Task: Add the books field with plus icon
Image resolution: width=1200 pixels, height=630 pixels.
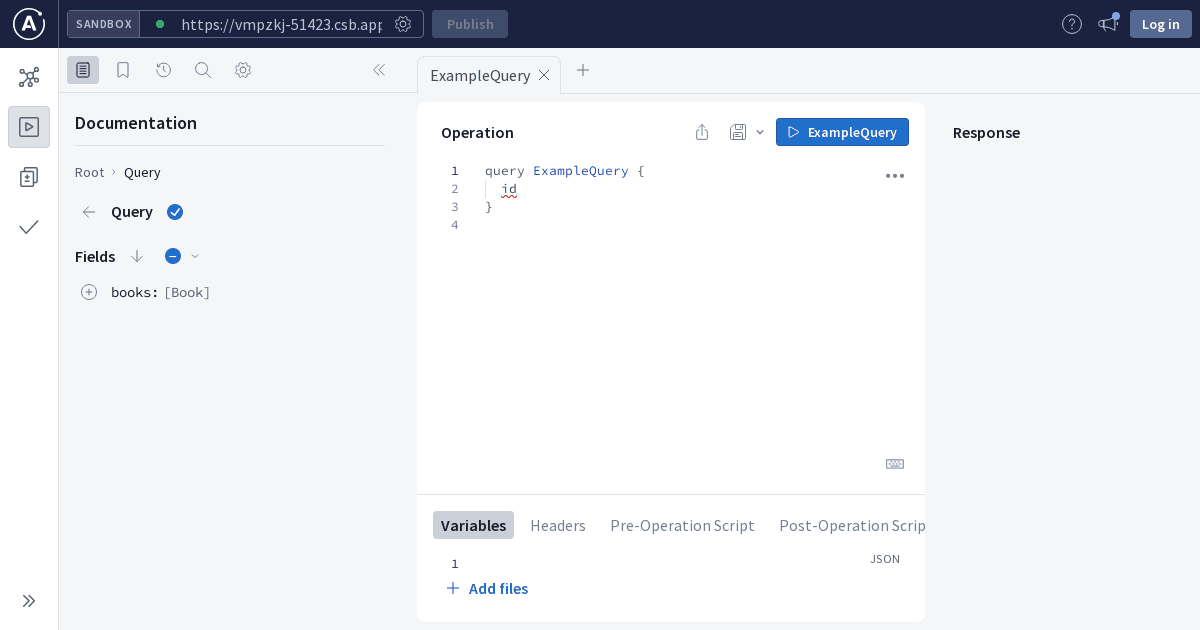Action: pos(89,292)
